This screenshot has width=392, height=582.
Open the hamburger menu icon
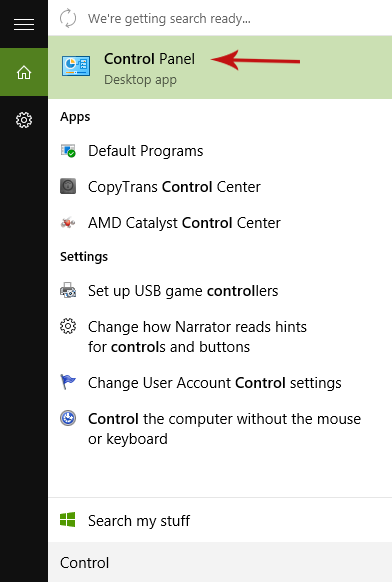point(24,24)
